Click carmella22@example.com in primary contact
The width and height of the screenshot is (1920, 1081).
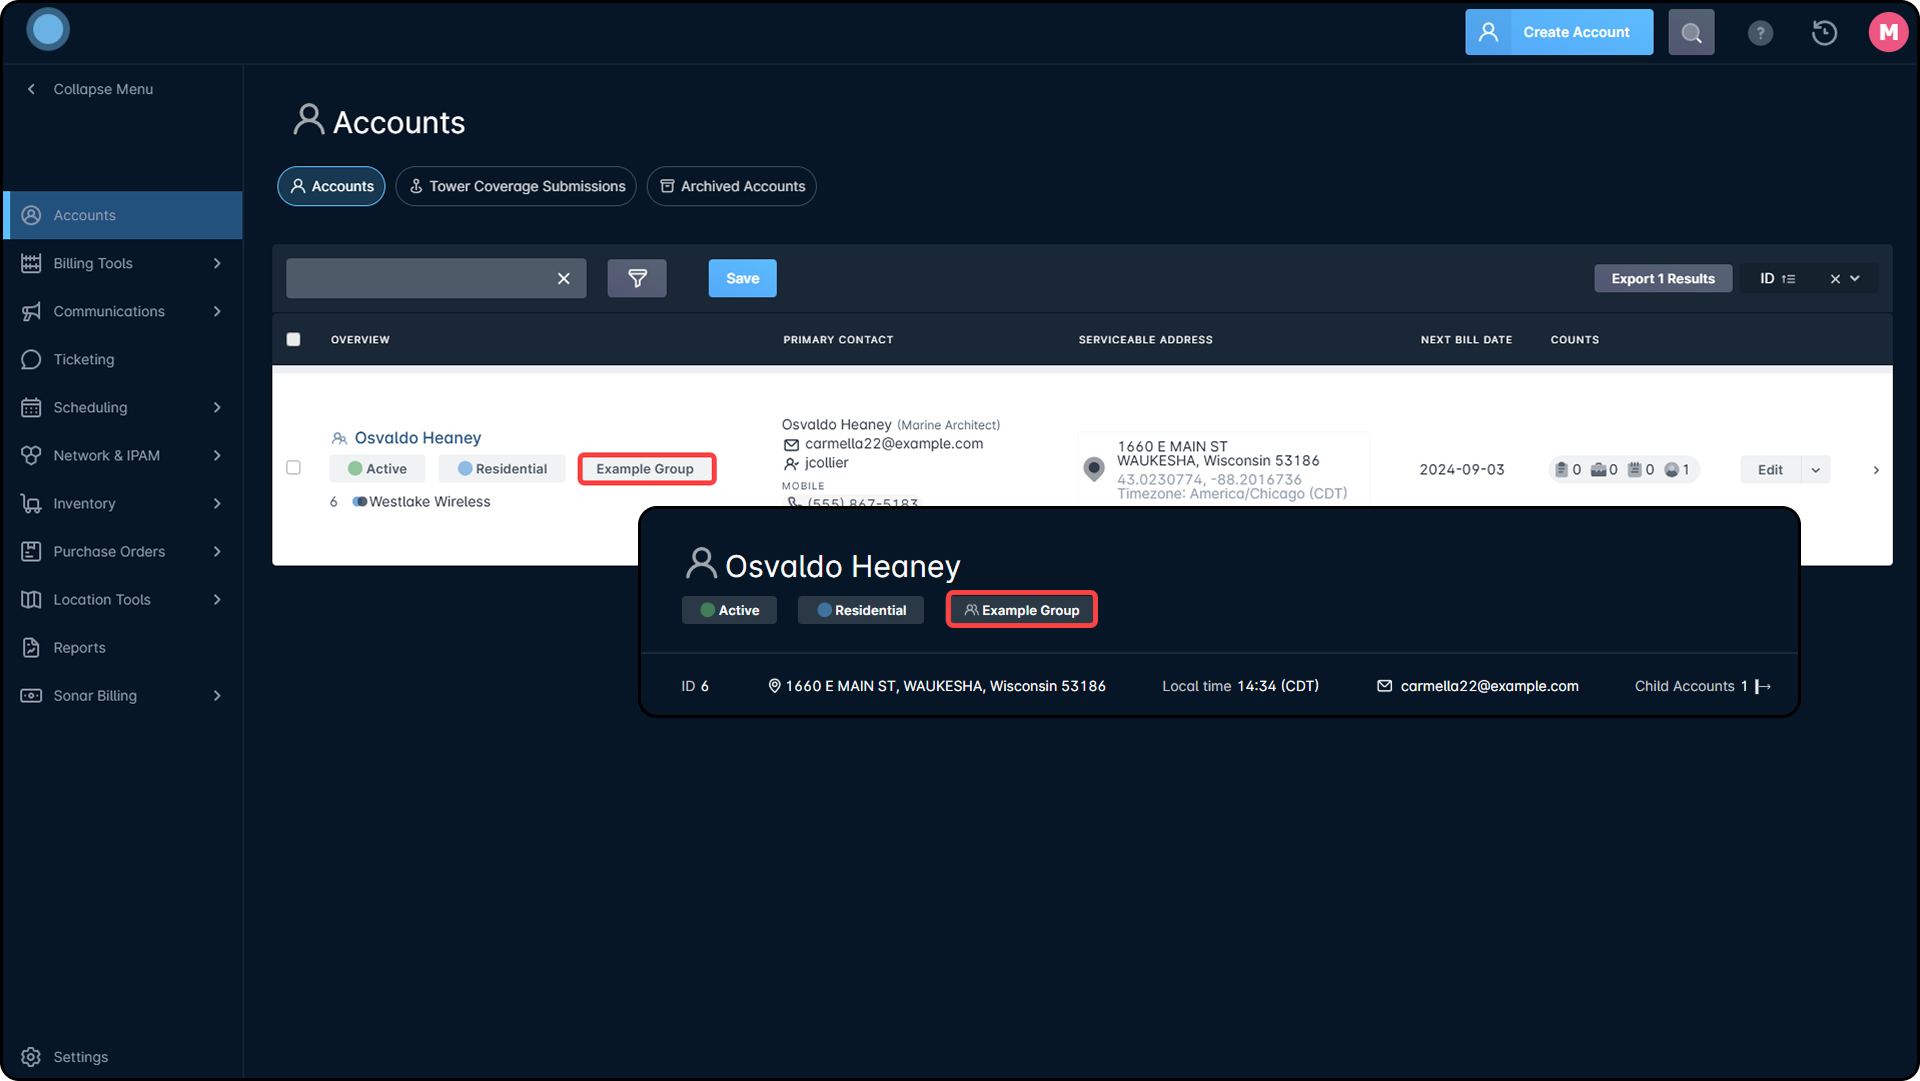894,444
